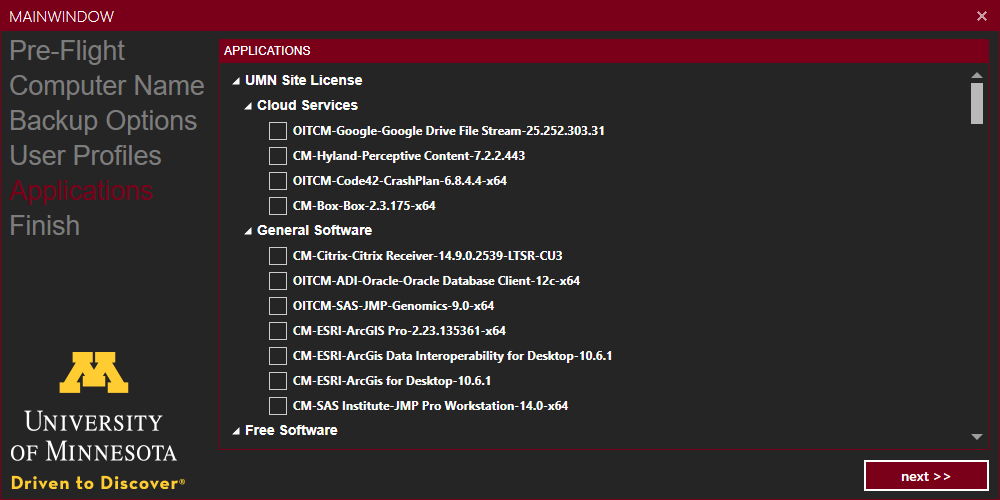
Task: Collapse Free Software group arrow
Action: point(237,431)
